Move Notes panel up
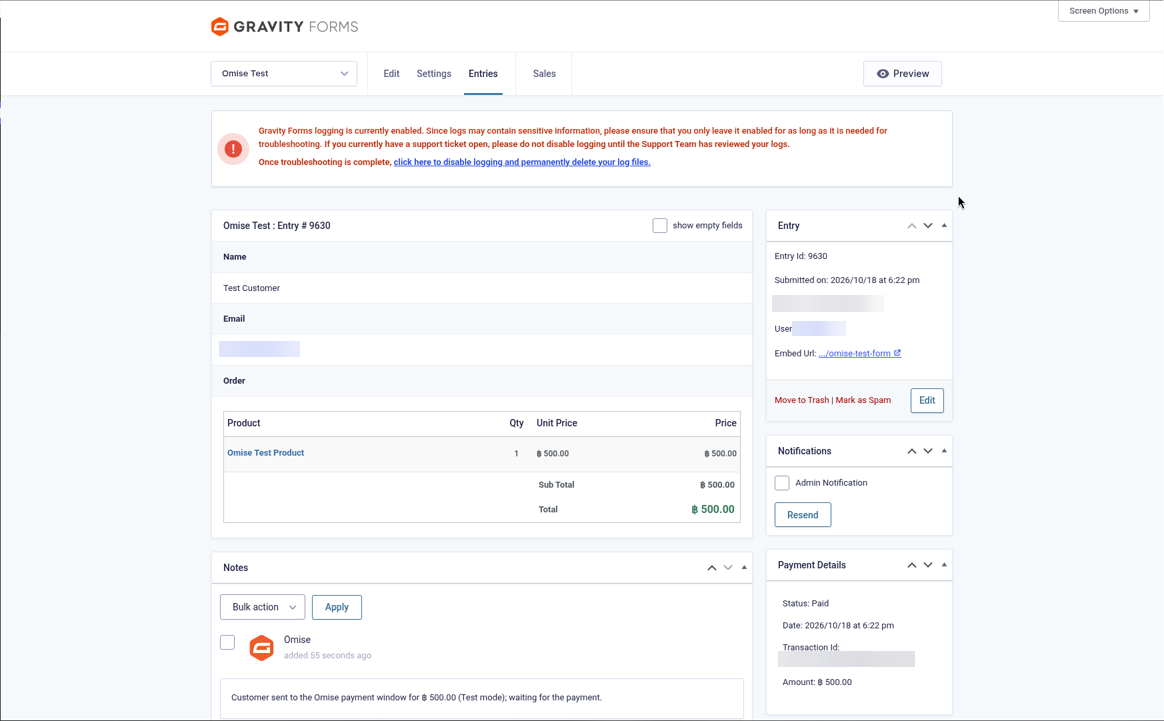Viewport: 1164px width, 721px height. tap(712, 568)
